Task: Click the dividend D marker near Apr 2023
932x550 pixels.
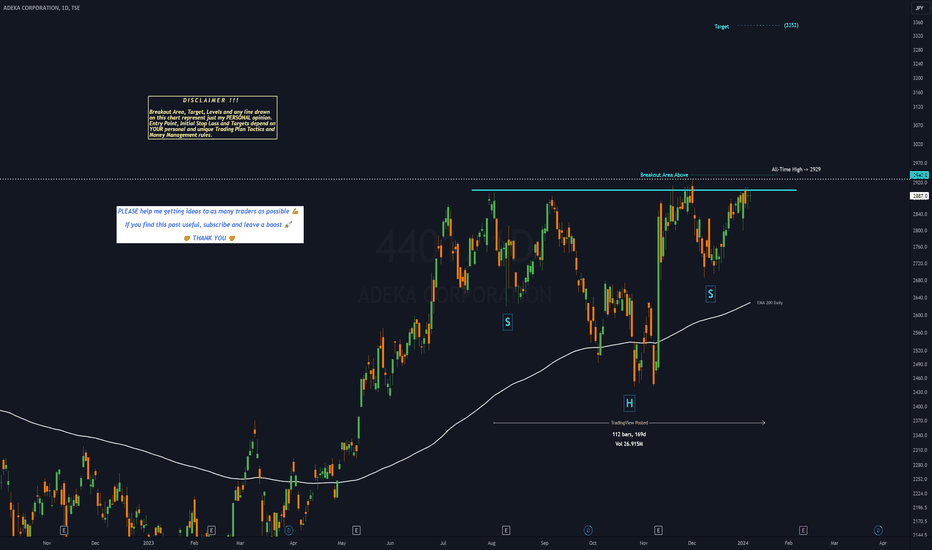Action: pos(289,530)
